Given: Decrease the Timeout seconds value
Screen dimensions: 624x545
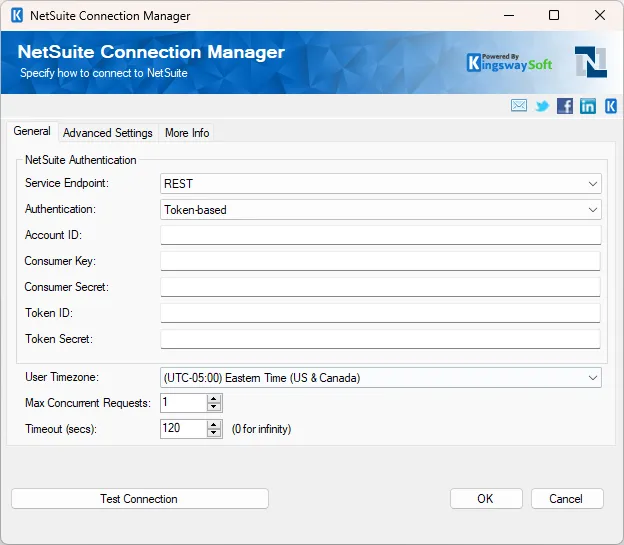Looking at the screenshot, I should tap(213, 433).
